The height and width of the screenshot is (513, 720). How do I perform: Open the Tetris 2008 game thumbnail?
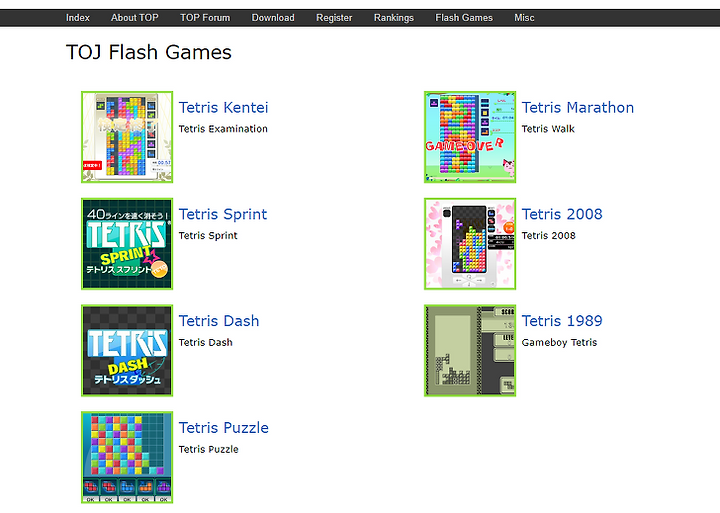470,244
